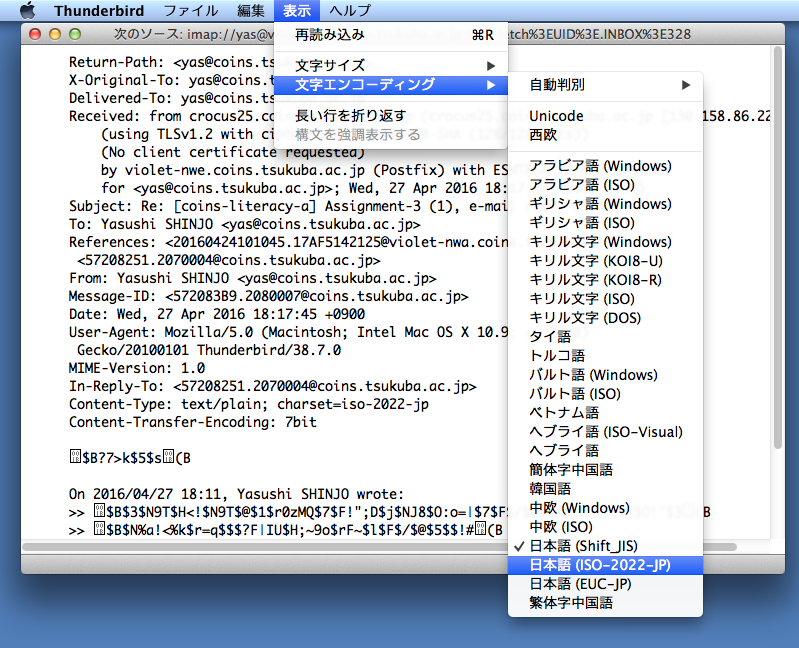Choose トルコ語 encoding
Image resolution: width=799 pixels, height=648 pixels.
tap(605, 356)
